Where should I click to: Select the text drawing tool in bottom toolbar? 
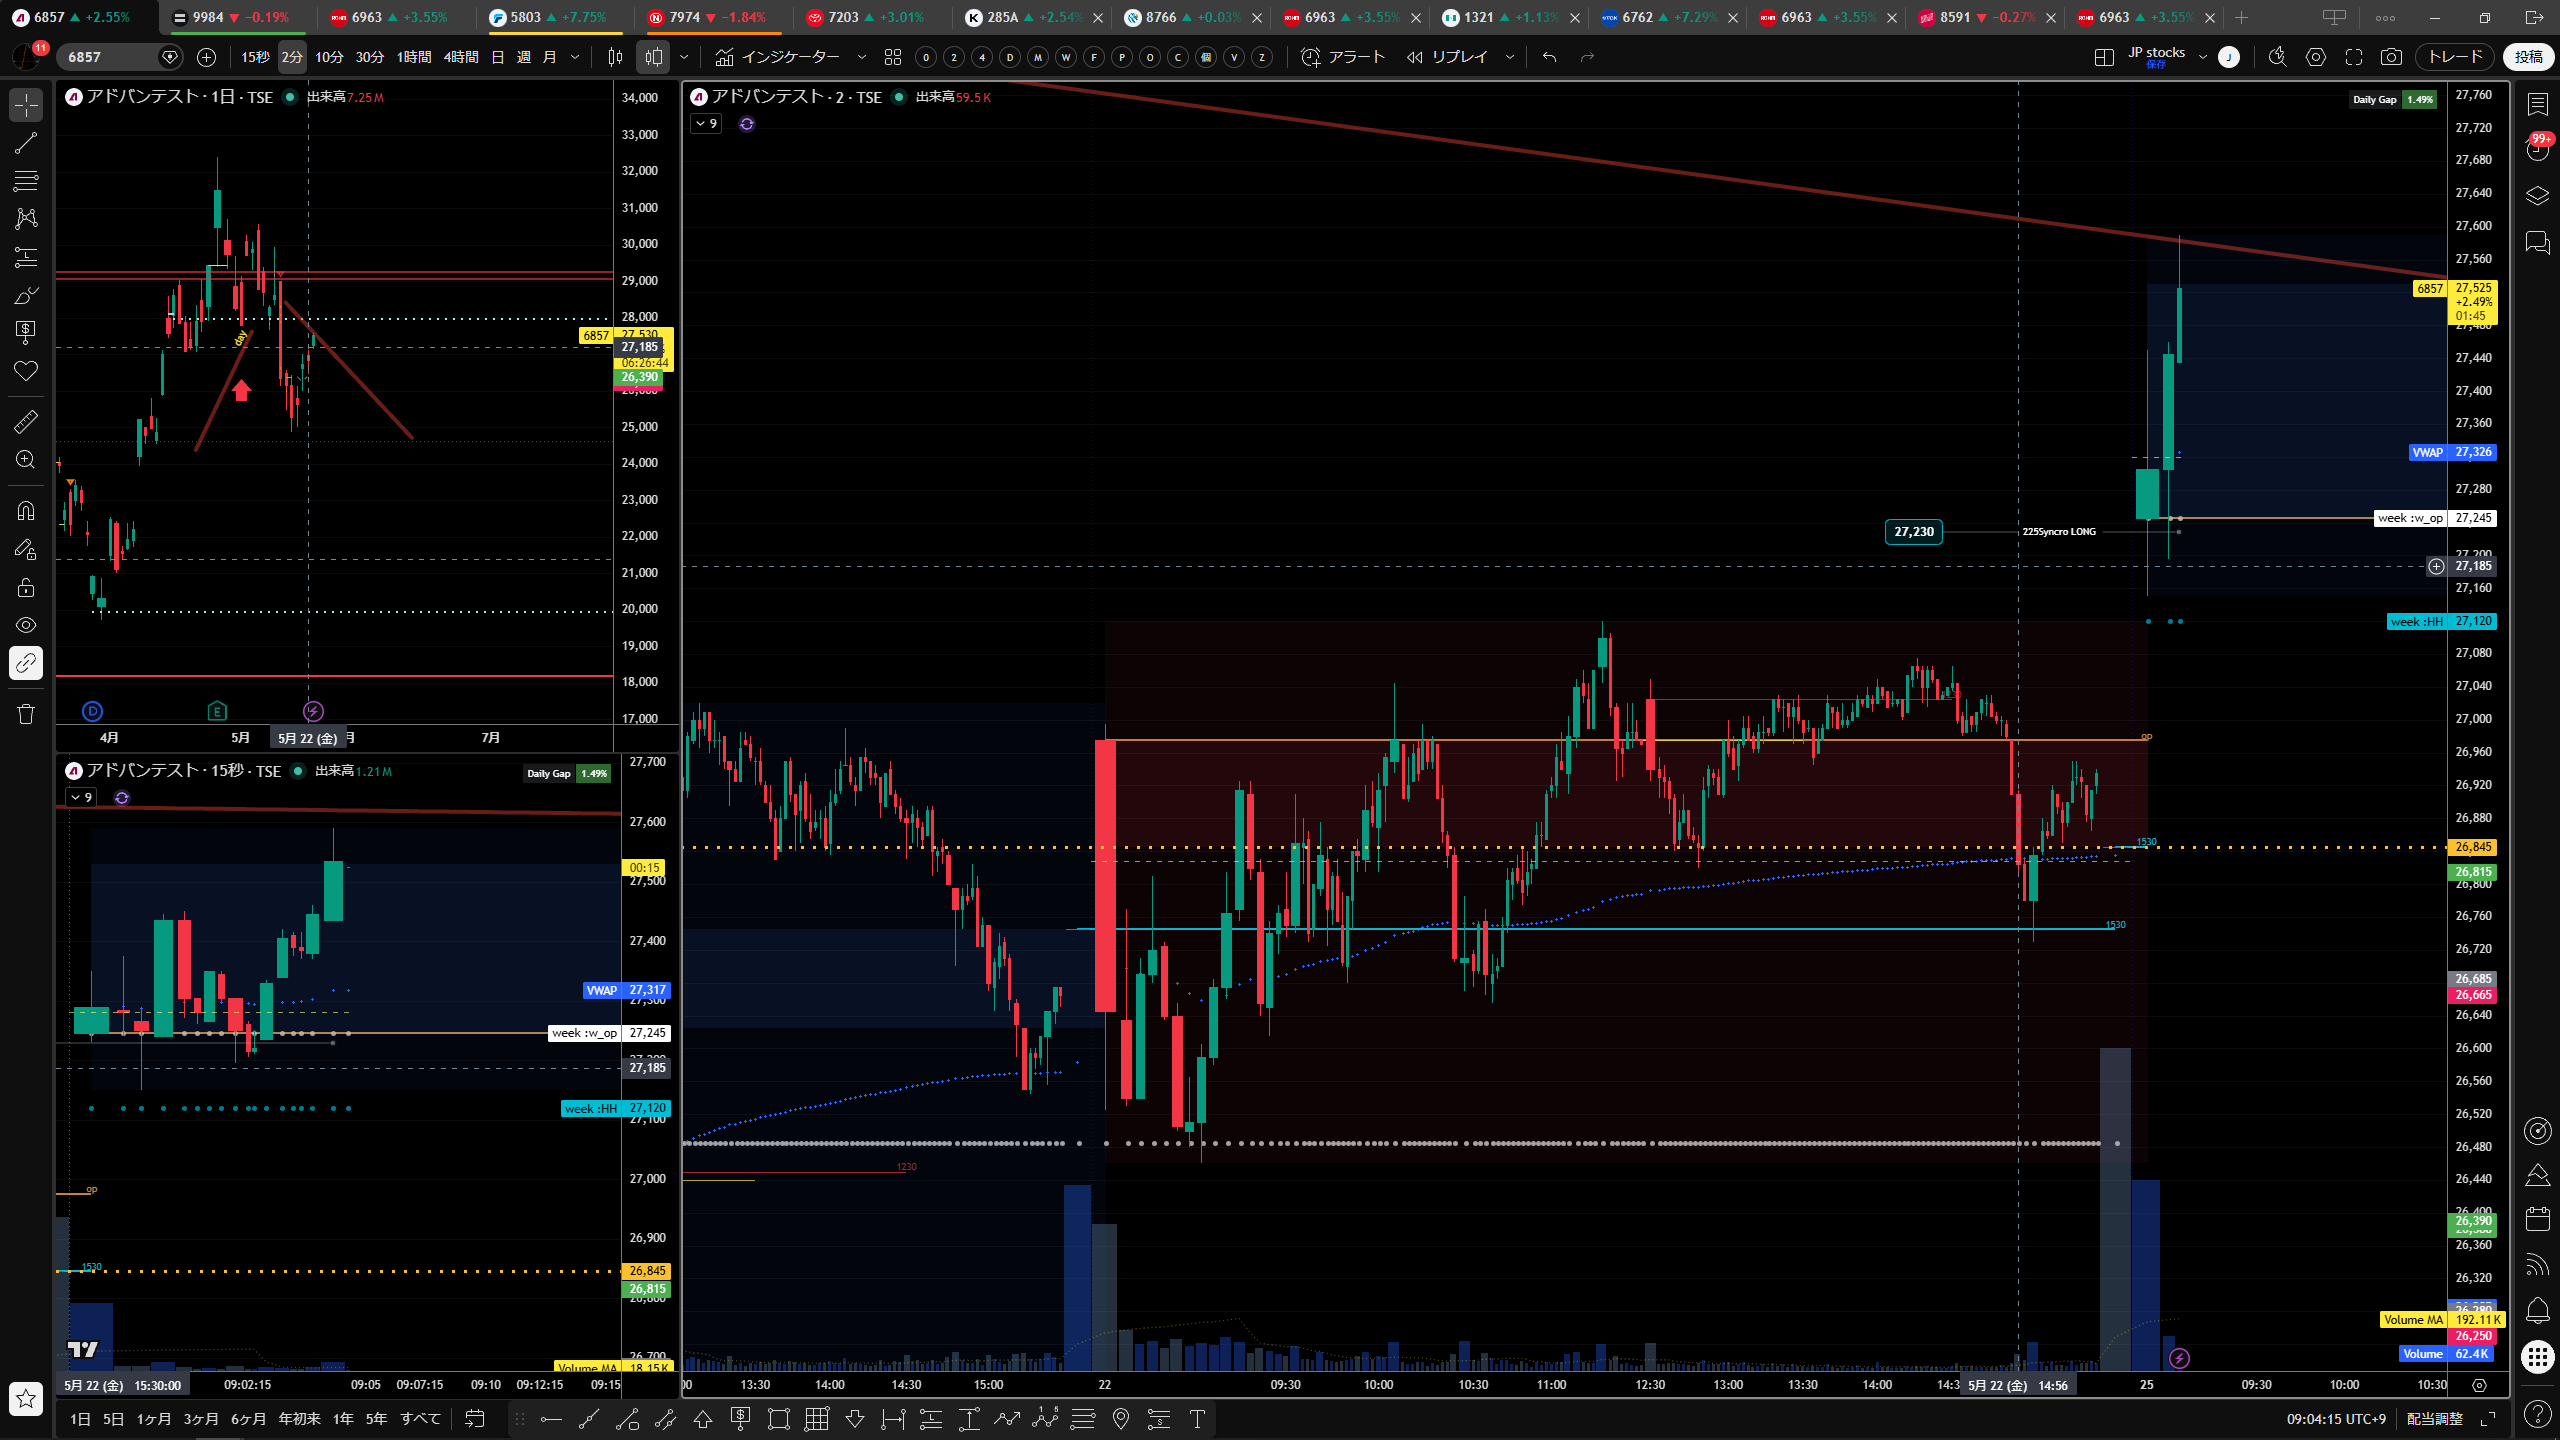coord(1197,1418)
